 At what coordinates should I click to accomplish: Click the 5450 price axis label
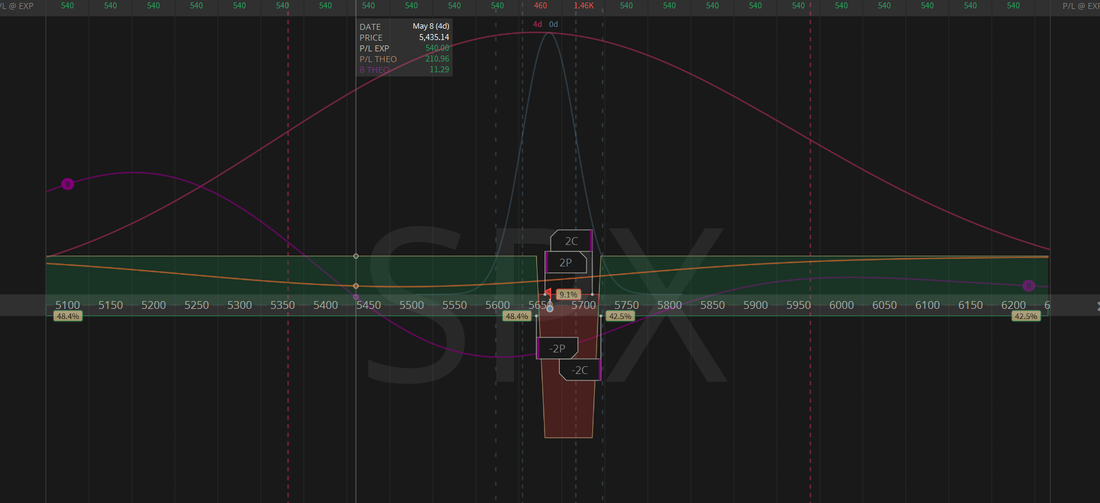click(368, 305)
